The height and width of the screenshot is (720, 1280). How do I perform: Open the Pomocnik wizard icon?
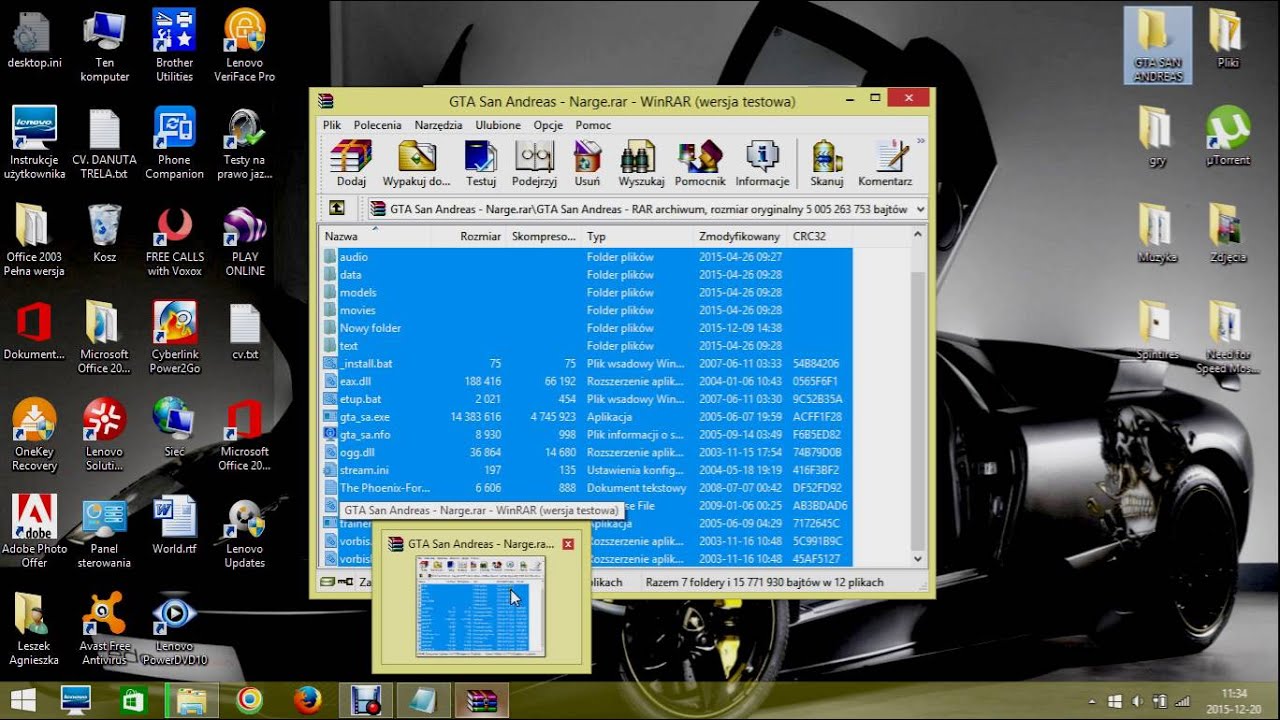tap(700, 164)
